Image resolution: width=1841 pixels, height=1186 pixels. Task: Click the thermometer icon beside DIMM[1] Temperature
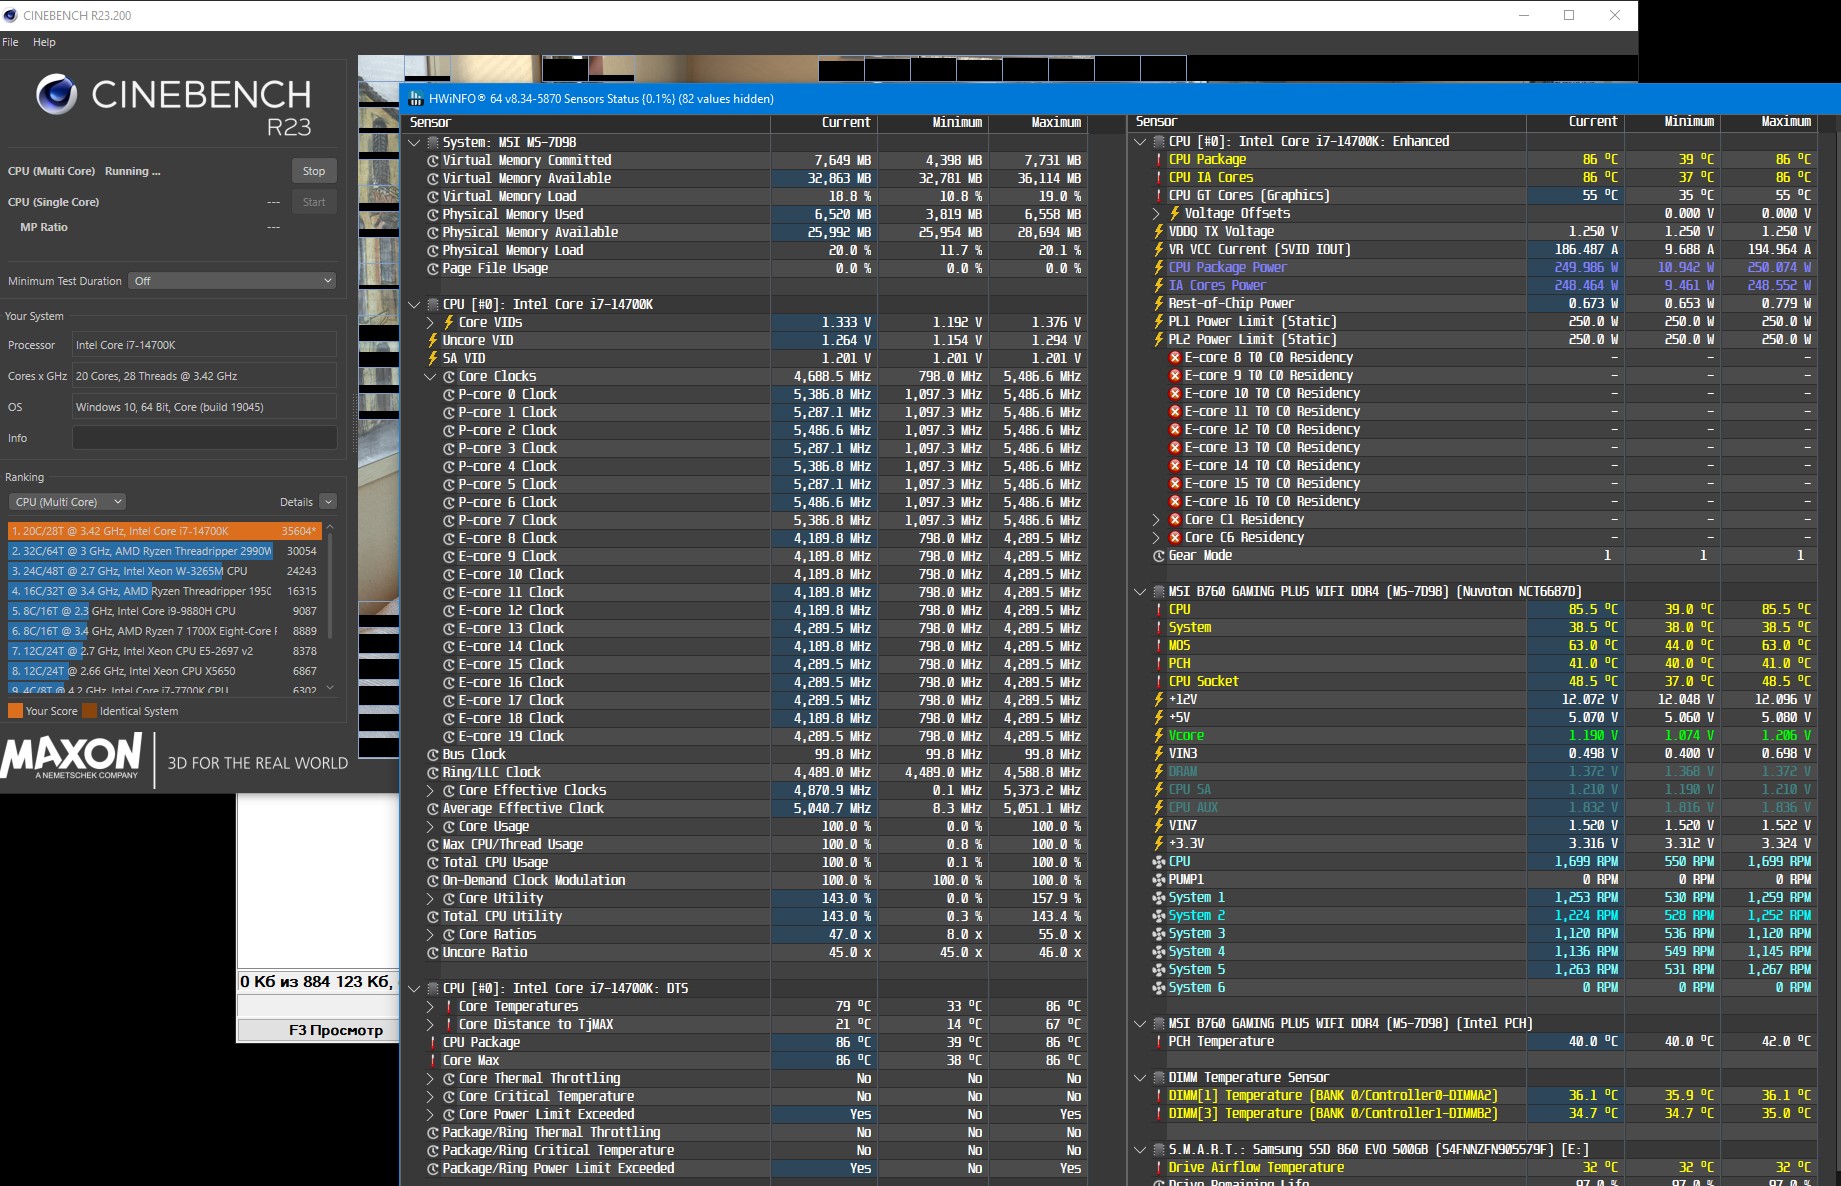click(1159, 1096)
